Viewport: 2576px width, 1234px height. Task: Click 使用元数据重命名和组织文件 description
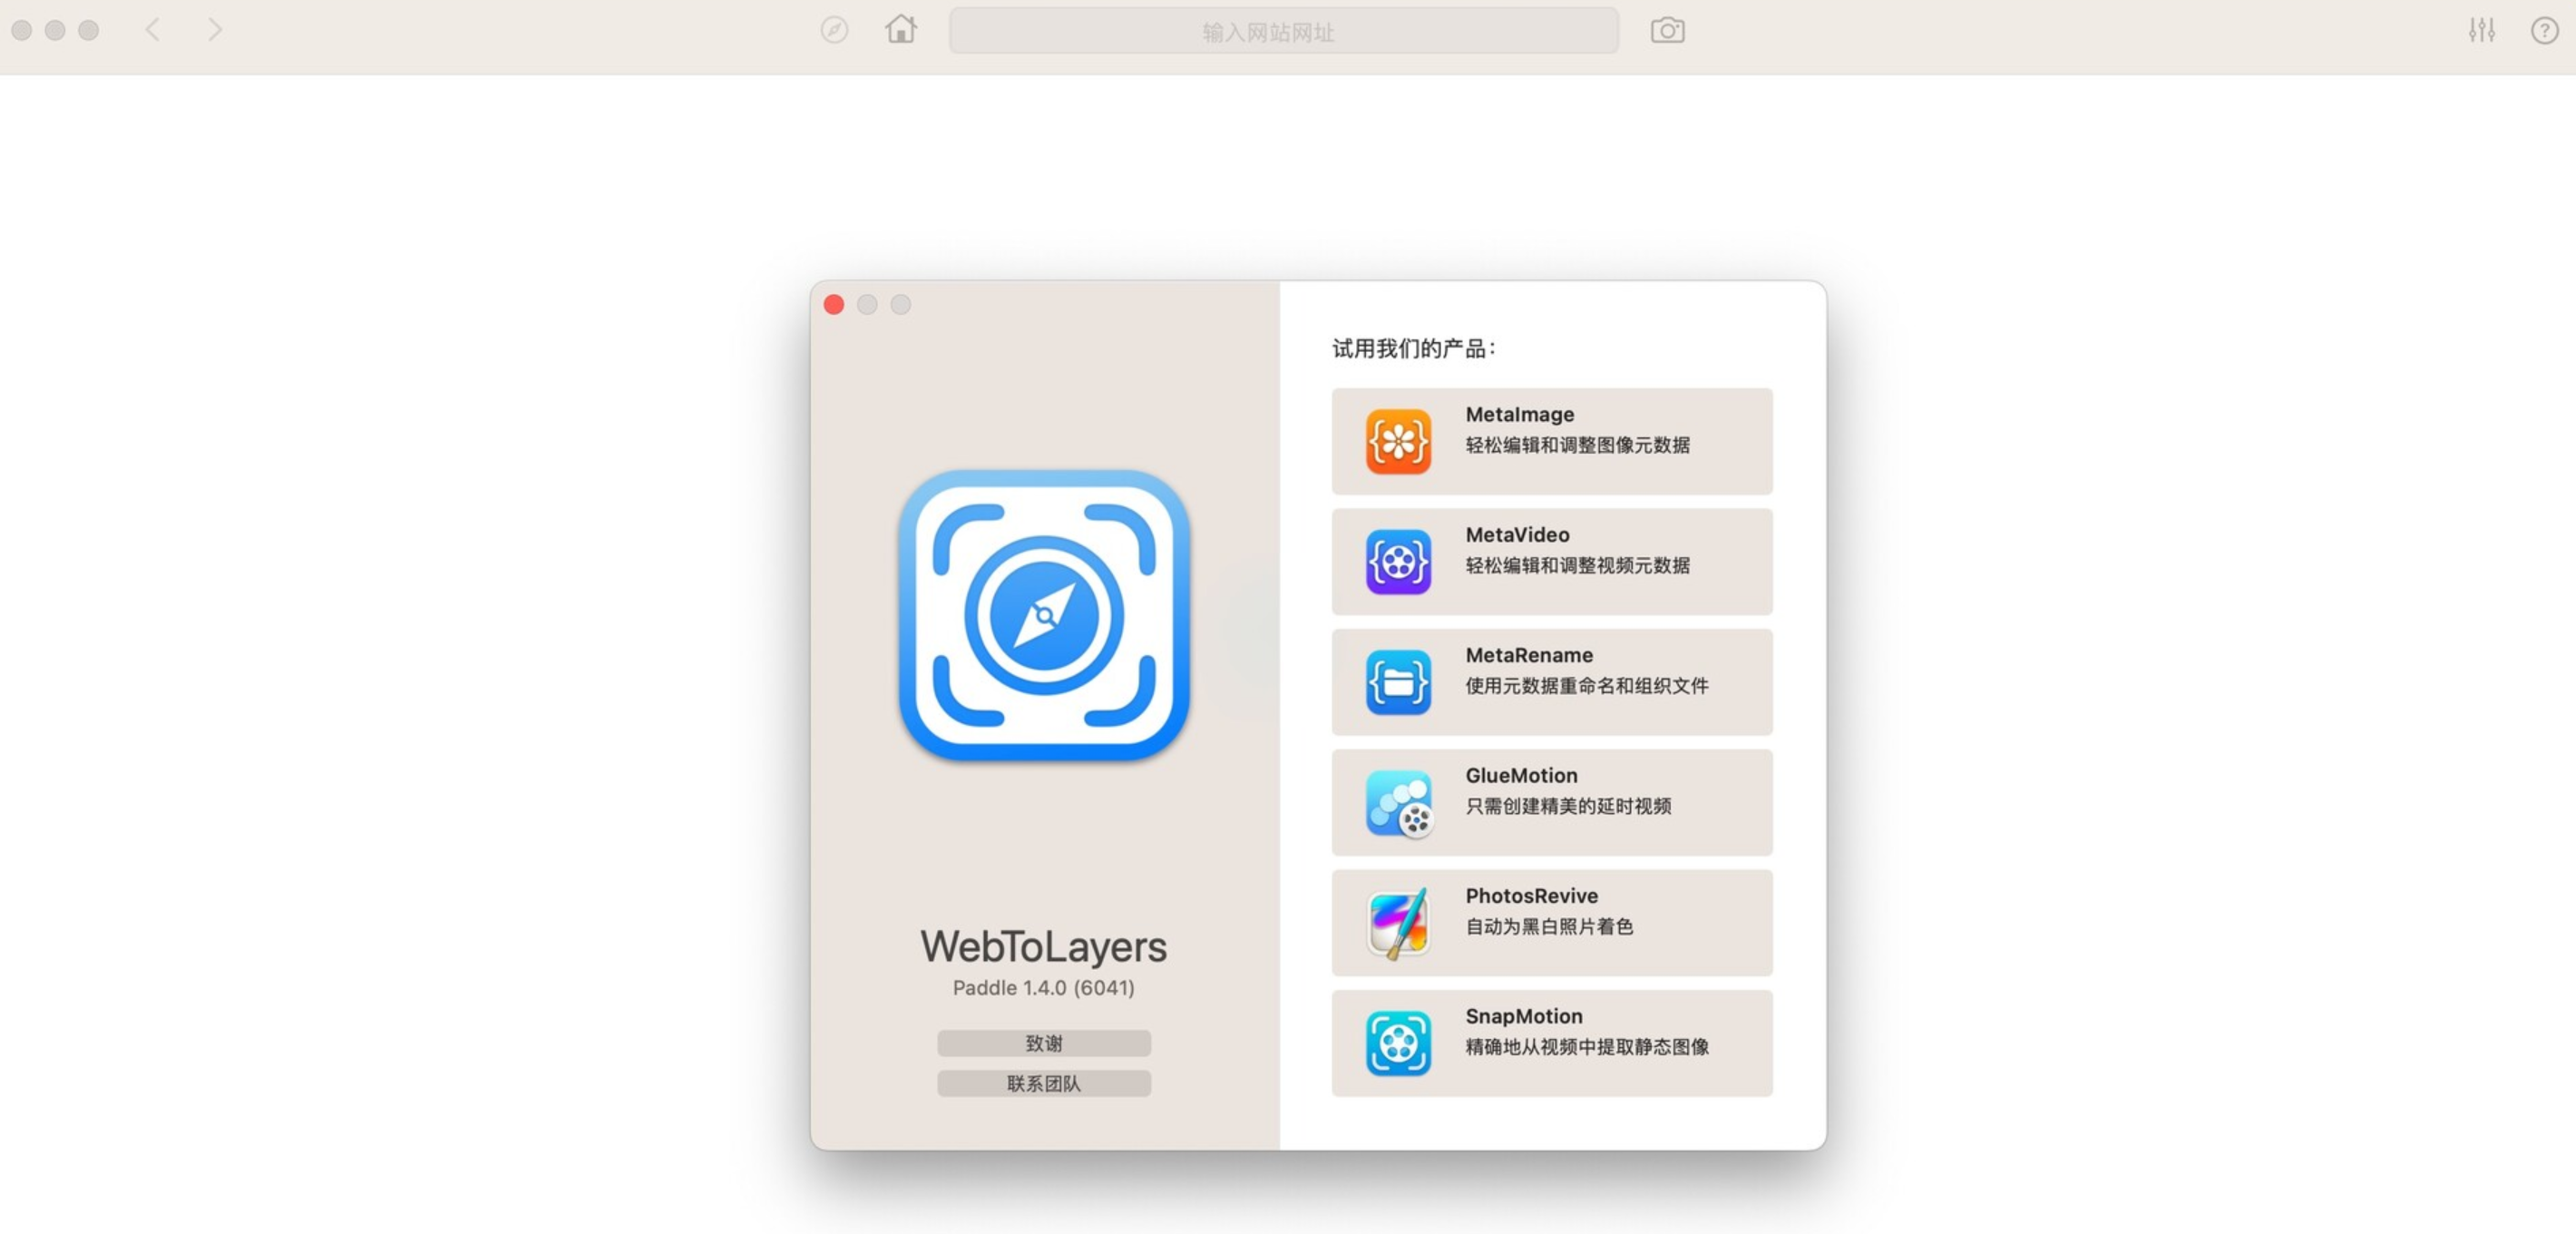(x=1586, y=685)
